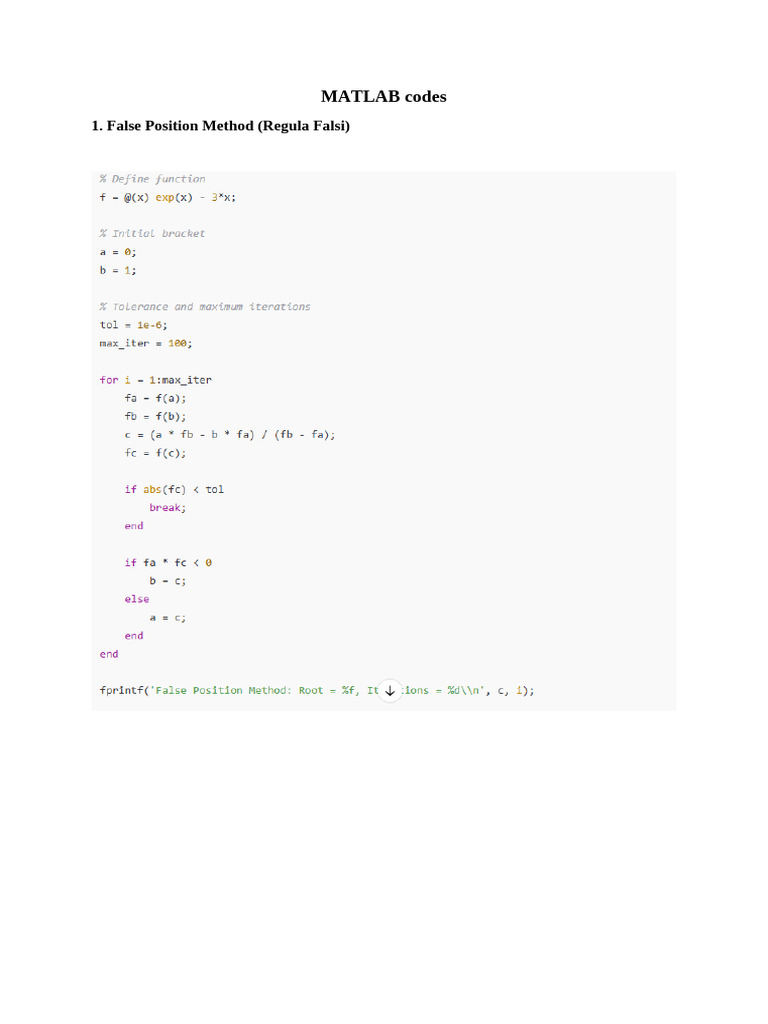Click the exp(x) - 3*x function definition line
The width and height of the screenshot is (768, 1024).
(168, 197)
